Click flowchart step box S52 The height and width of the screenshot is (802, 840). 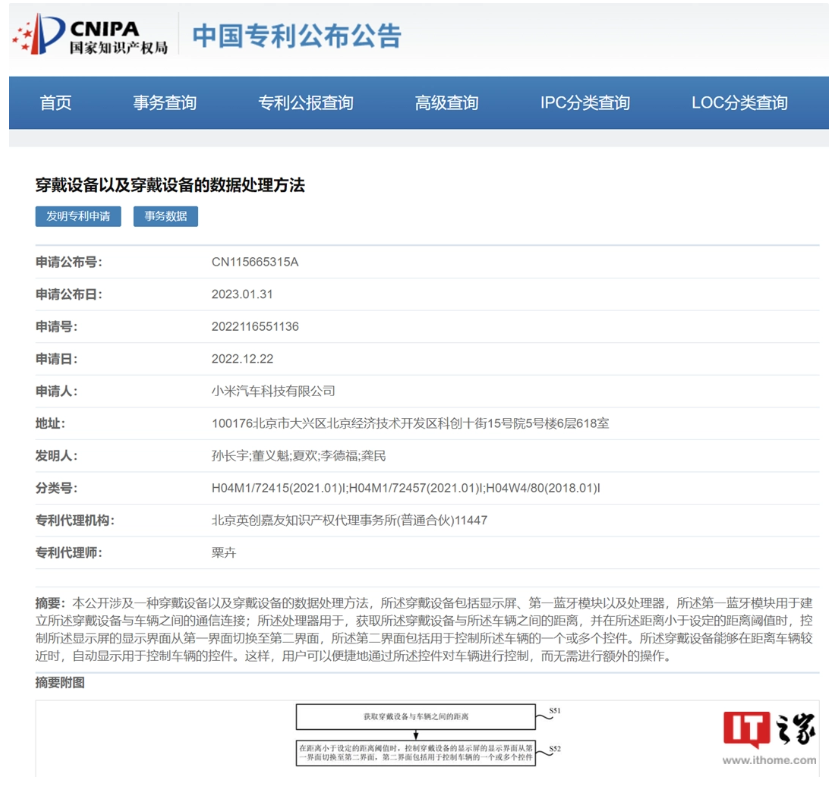416,753
